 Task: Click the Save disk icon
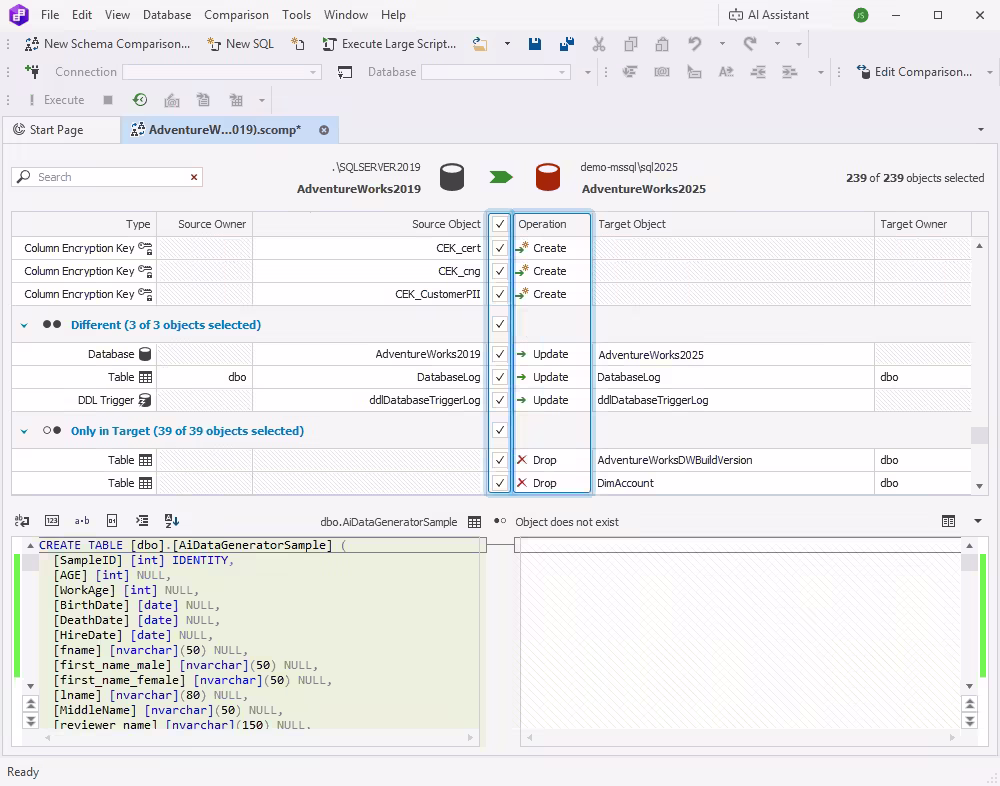(535, 44)
